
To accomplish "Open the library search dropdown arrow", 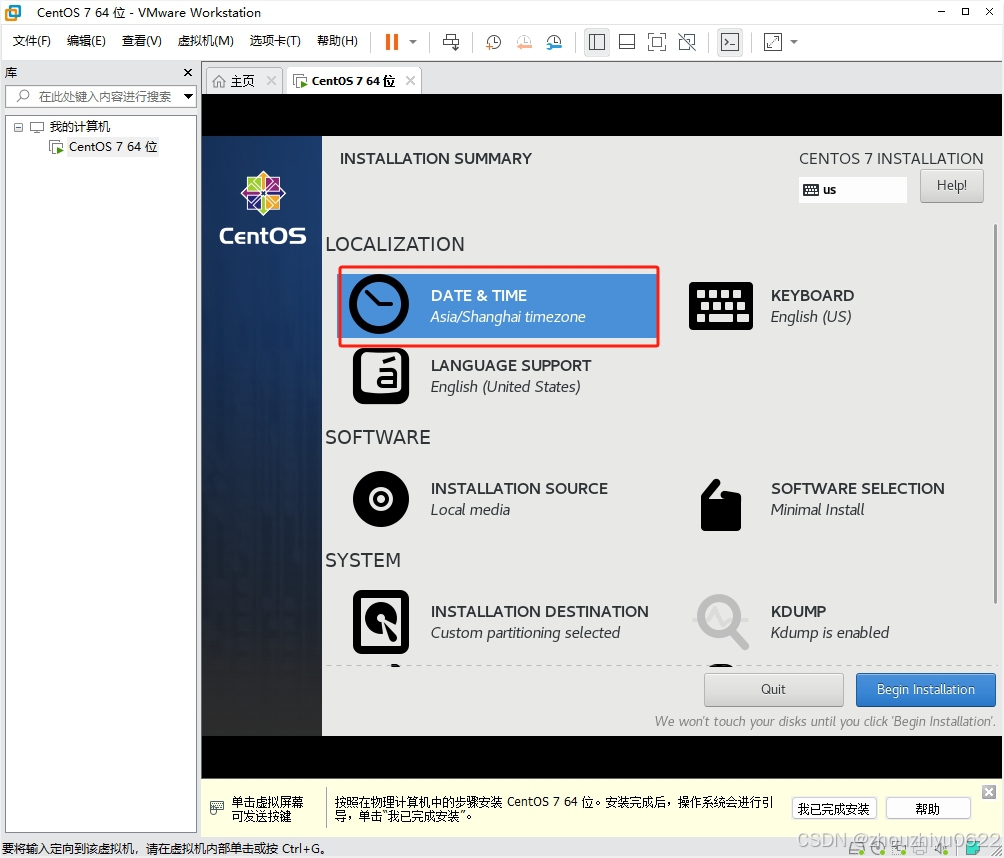I will point(188,97).
